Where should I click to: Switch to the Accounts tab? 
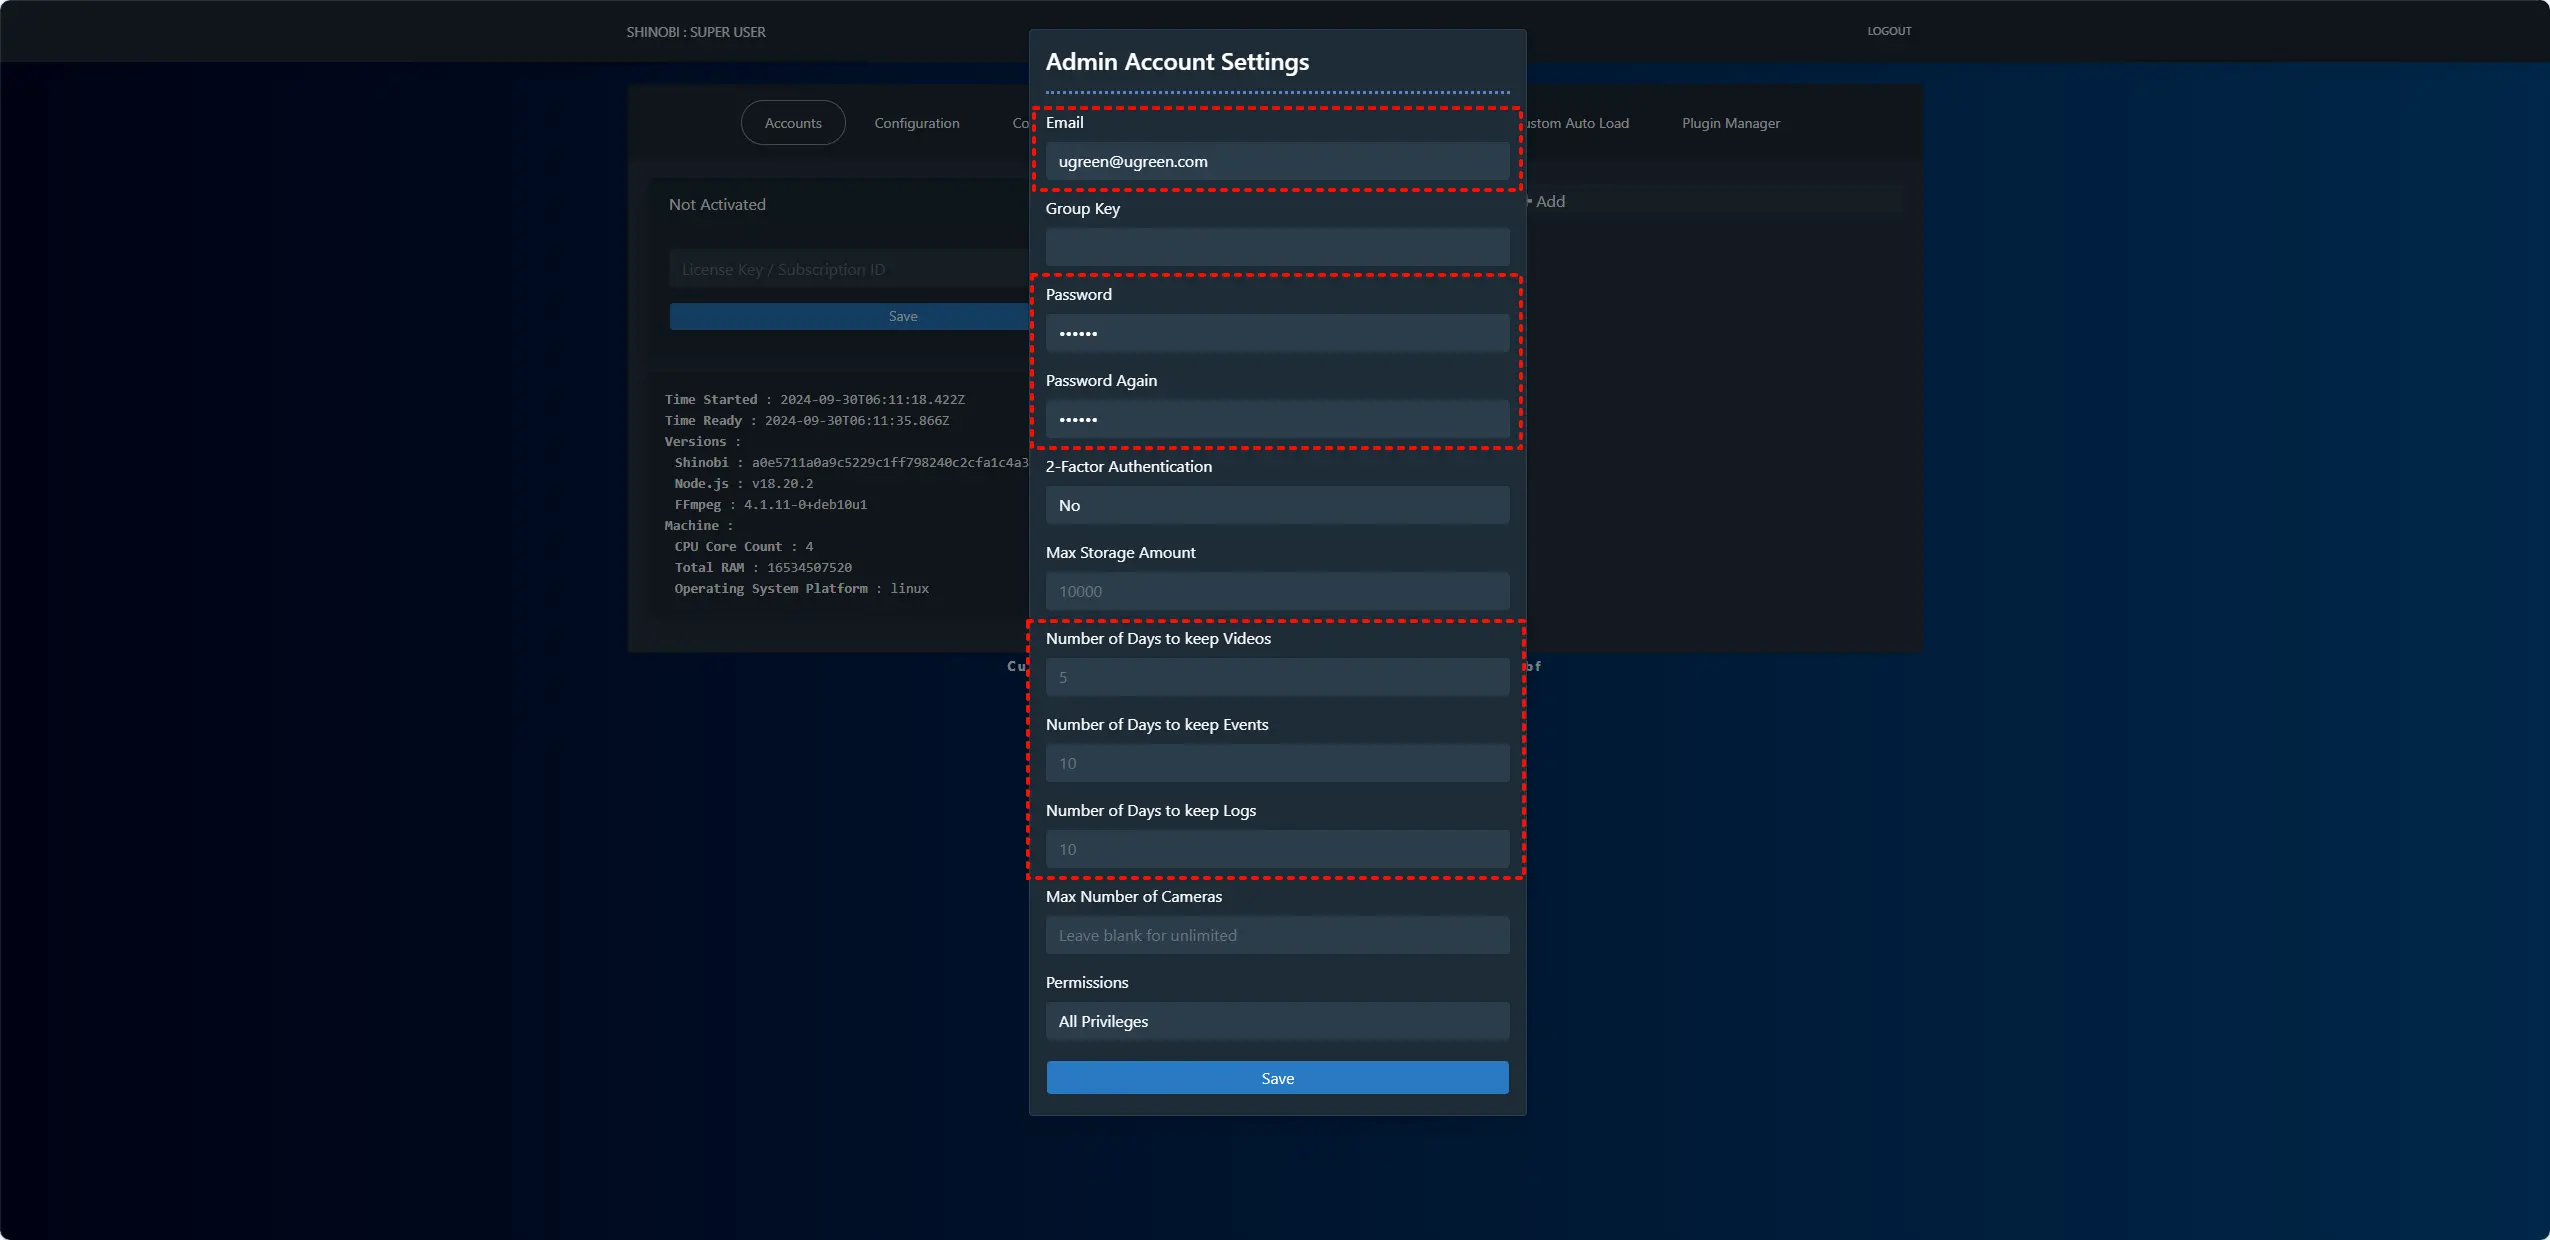(792, 123)
